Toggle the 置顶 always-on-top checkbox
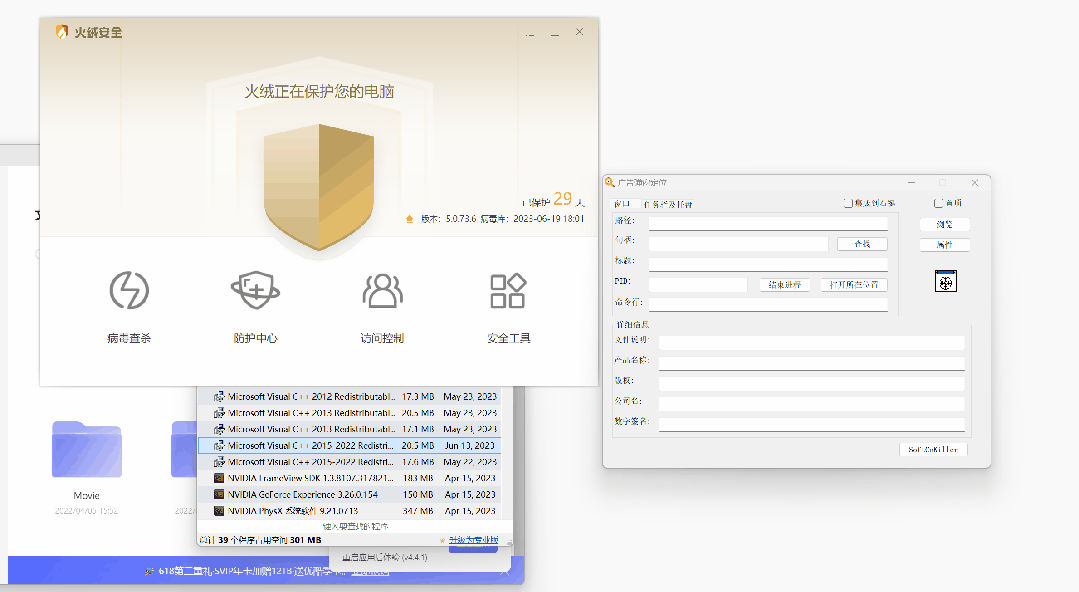 pos(938,203)
